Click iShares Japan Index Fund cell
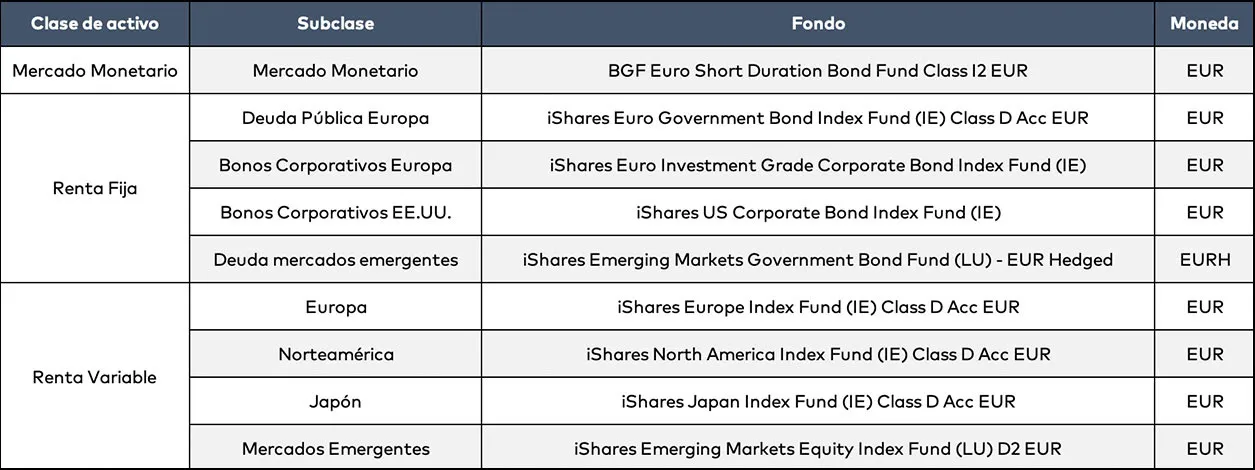Screen dimensions: 1255x470 817,401
